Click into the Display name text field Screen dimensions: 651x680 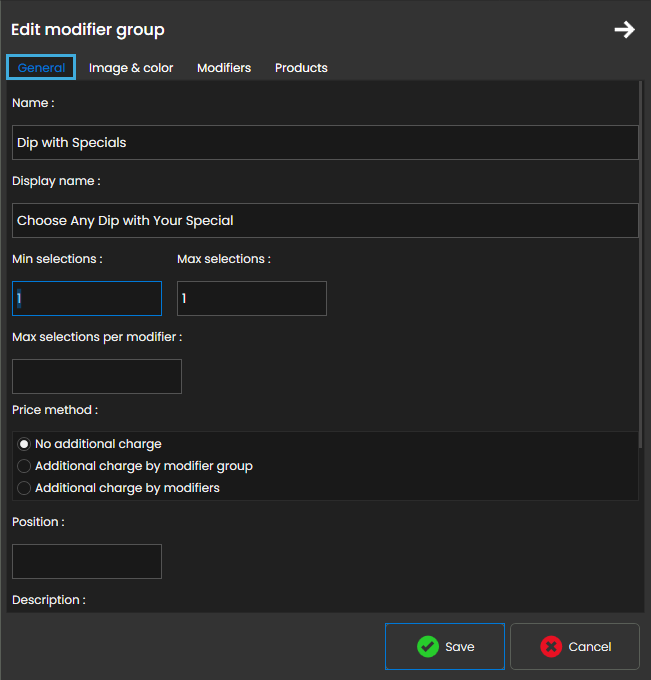click(x=325, y=221)
